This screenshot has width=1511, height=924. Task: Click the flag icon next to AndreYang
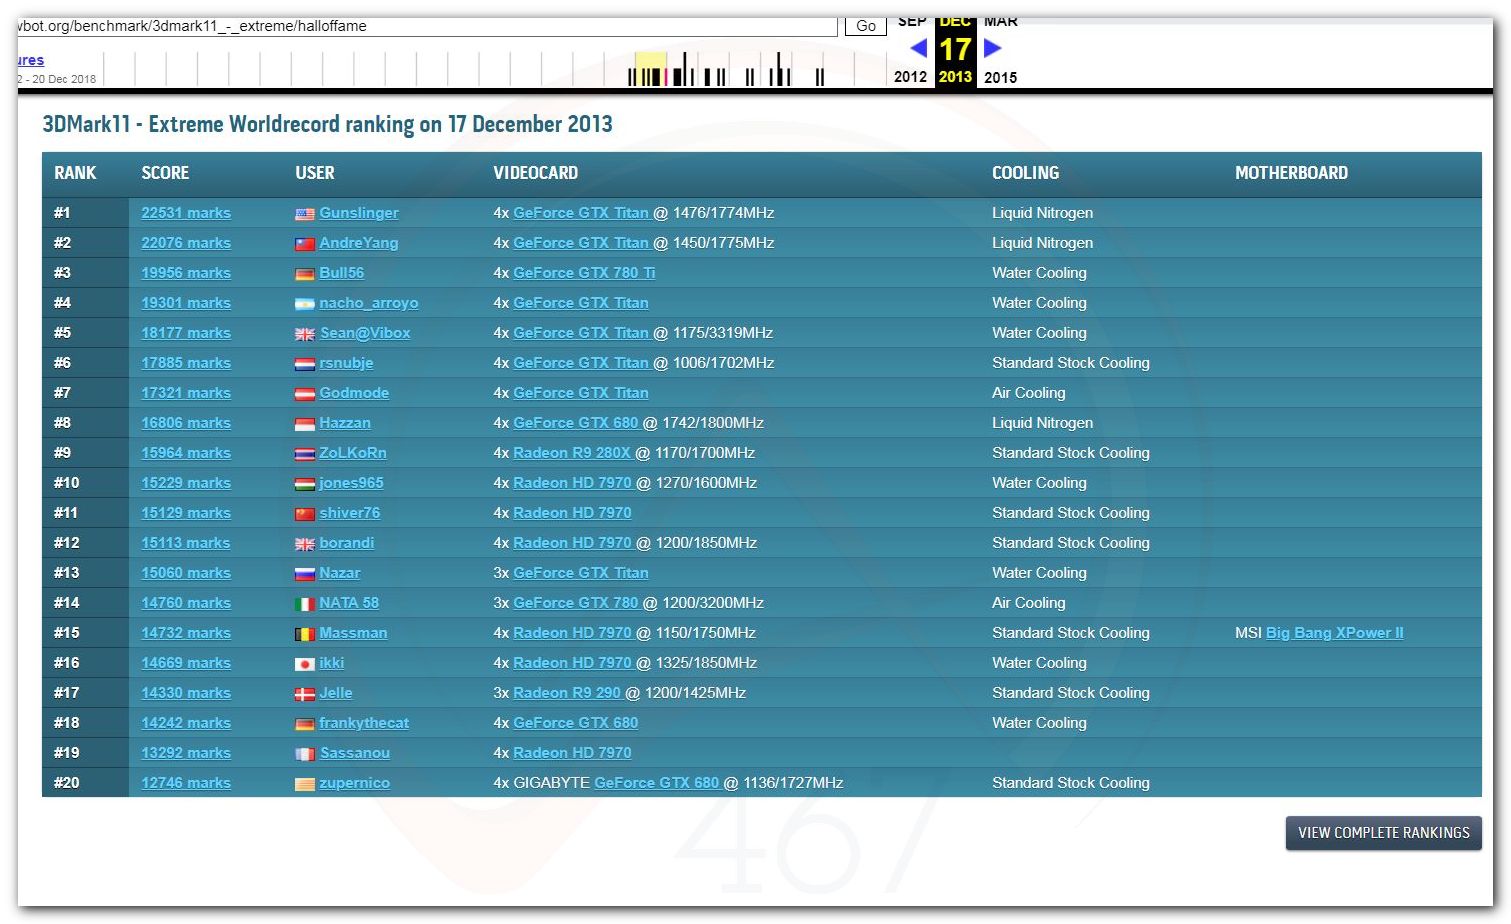coord(305,244)
